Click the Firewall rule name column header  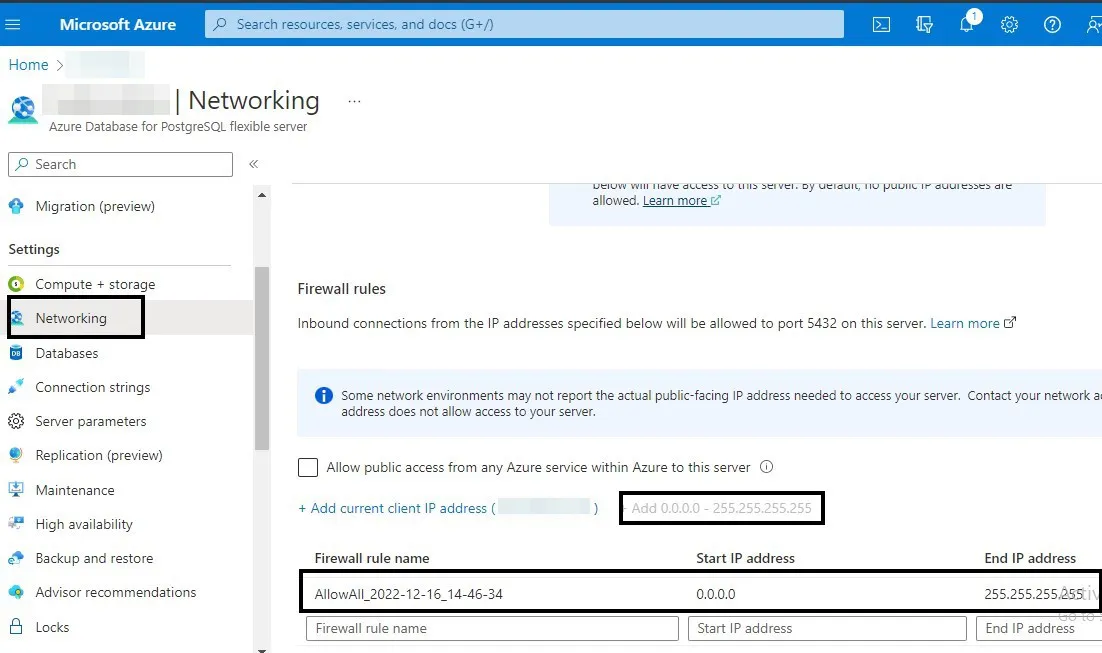372,558
